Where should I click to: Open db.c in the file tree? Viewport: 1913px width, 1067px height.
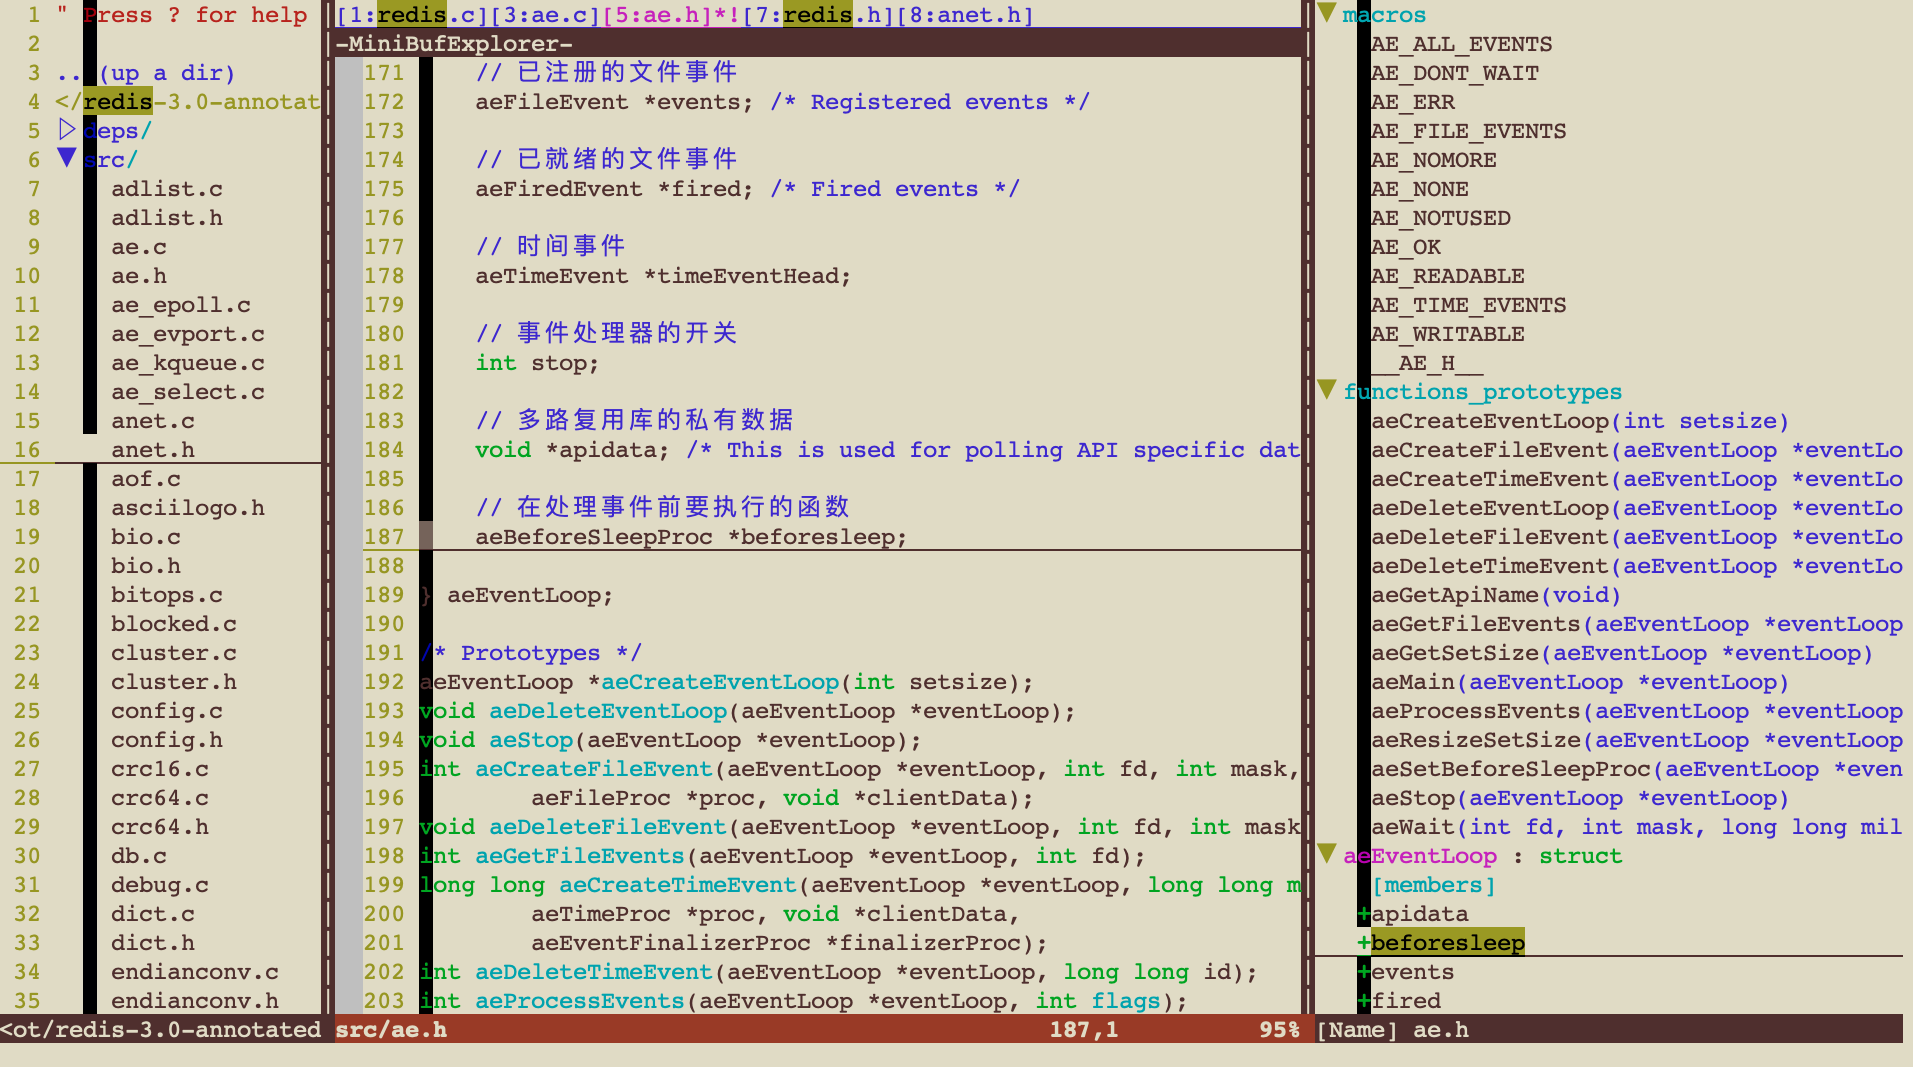tap(139, 856)
